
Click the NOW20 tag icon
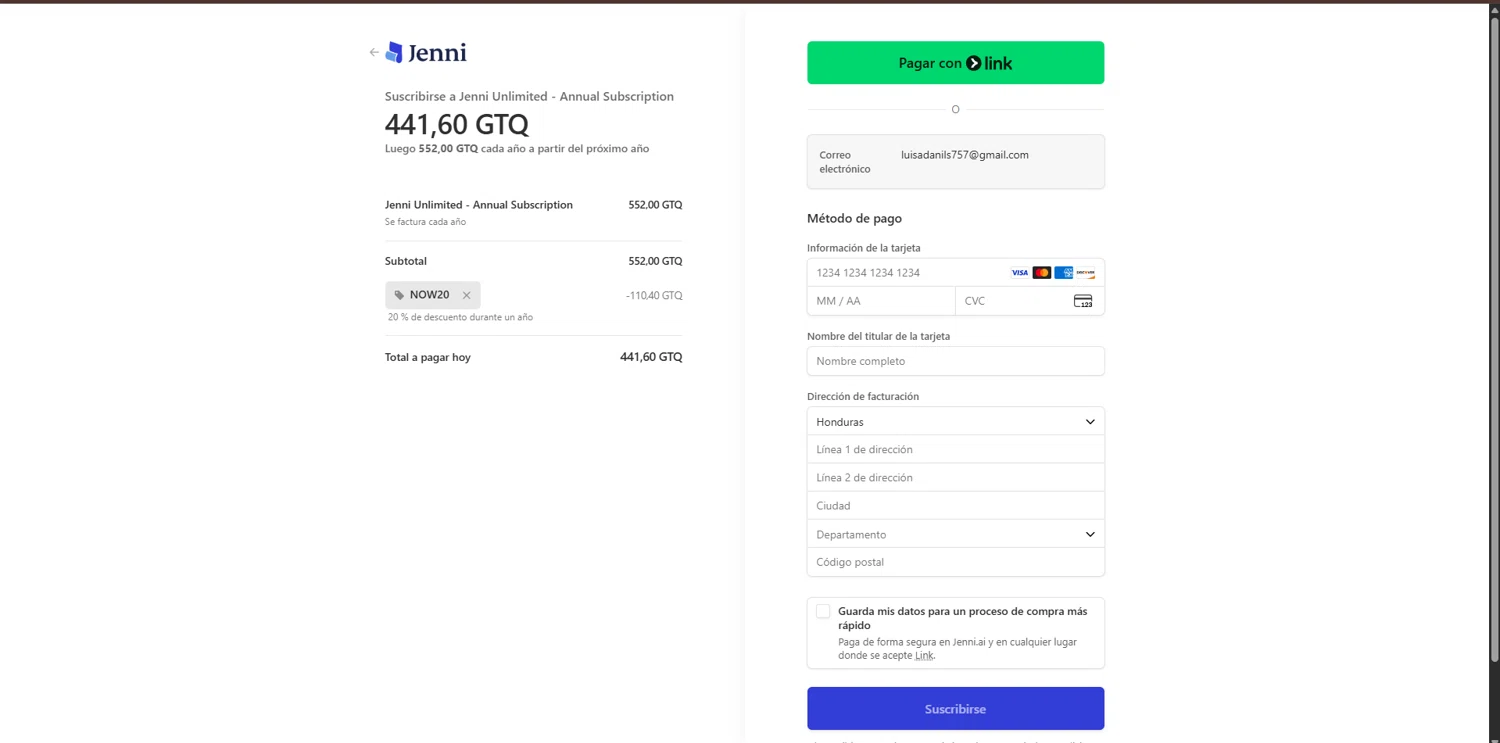point(399,295)
